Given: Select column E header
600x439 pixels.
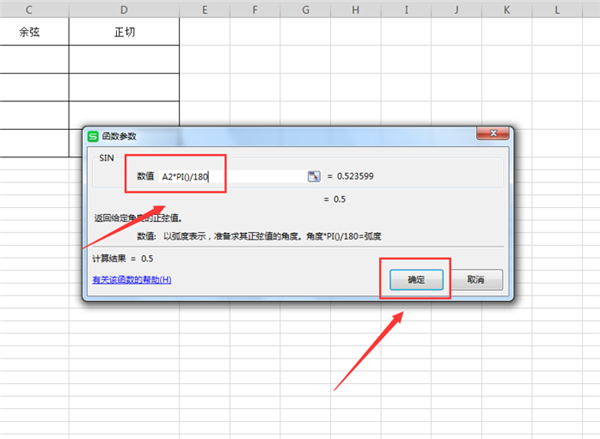Looking at the screenshot, I should click(204, 8).
